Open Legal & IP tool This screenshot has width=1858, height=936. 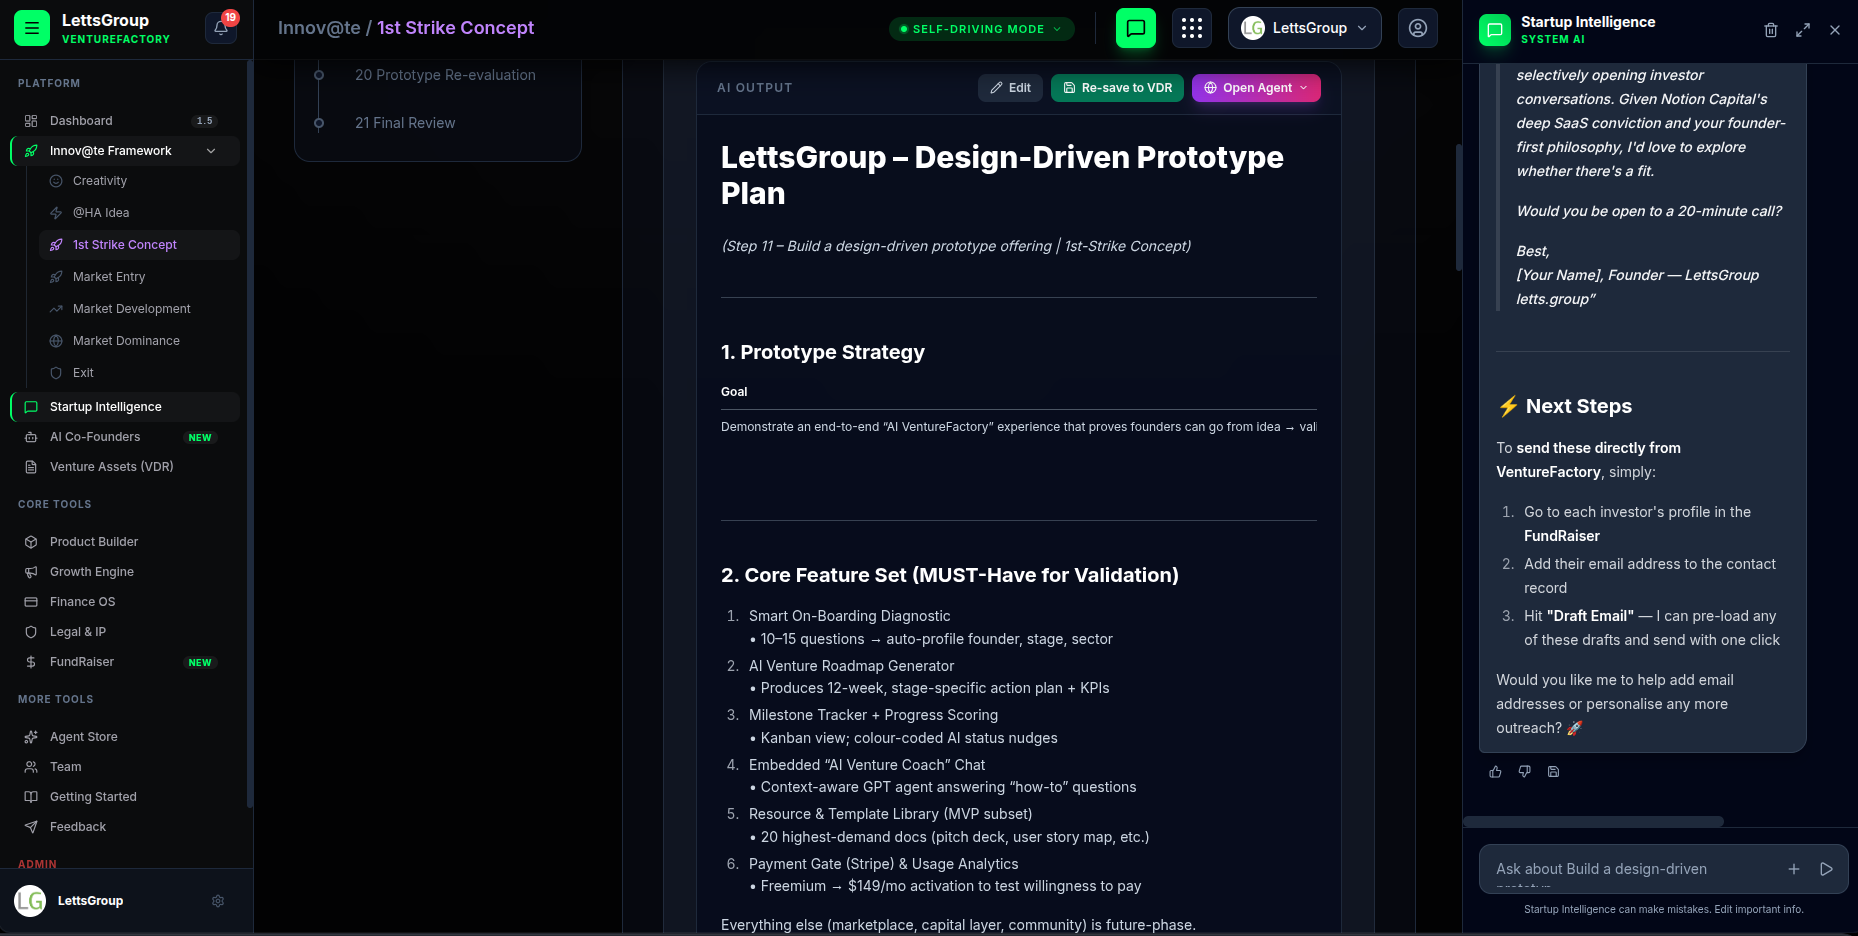(x=125, y=632)
